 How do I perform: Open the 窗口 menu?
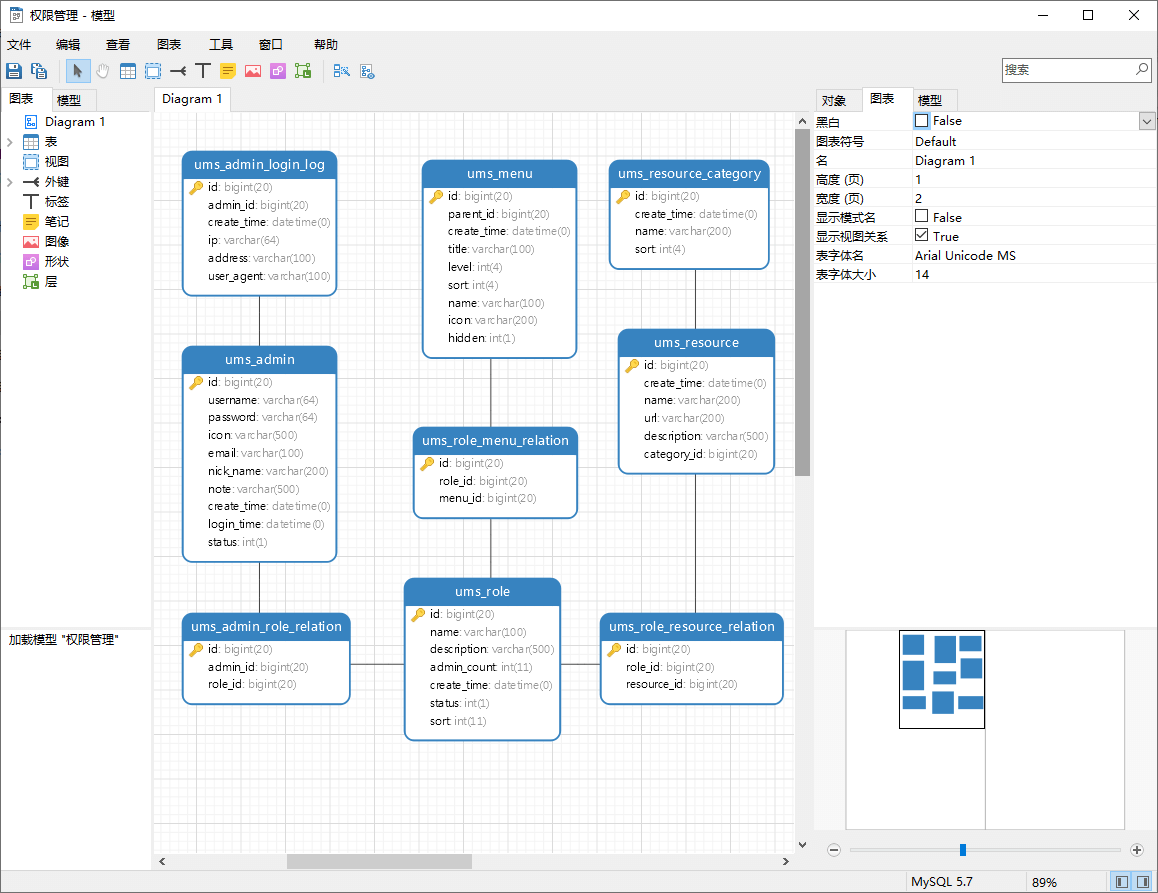(x=271, y=44)
